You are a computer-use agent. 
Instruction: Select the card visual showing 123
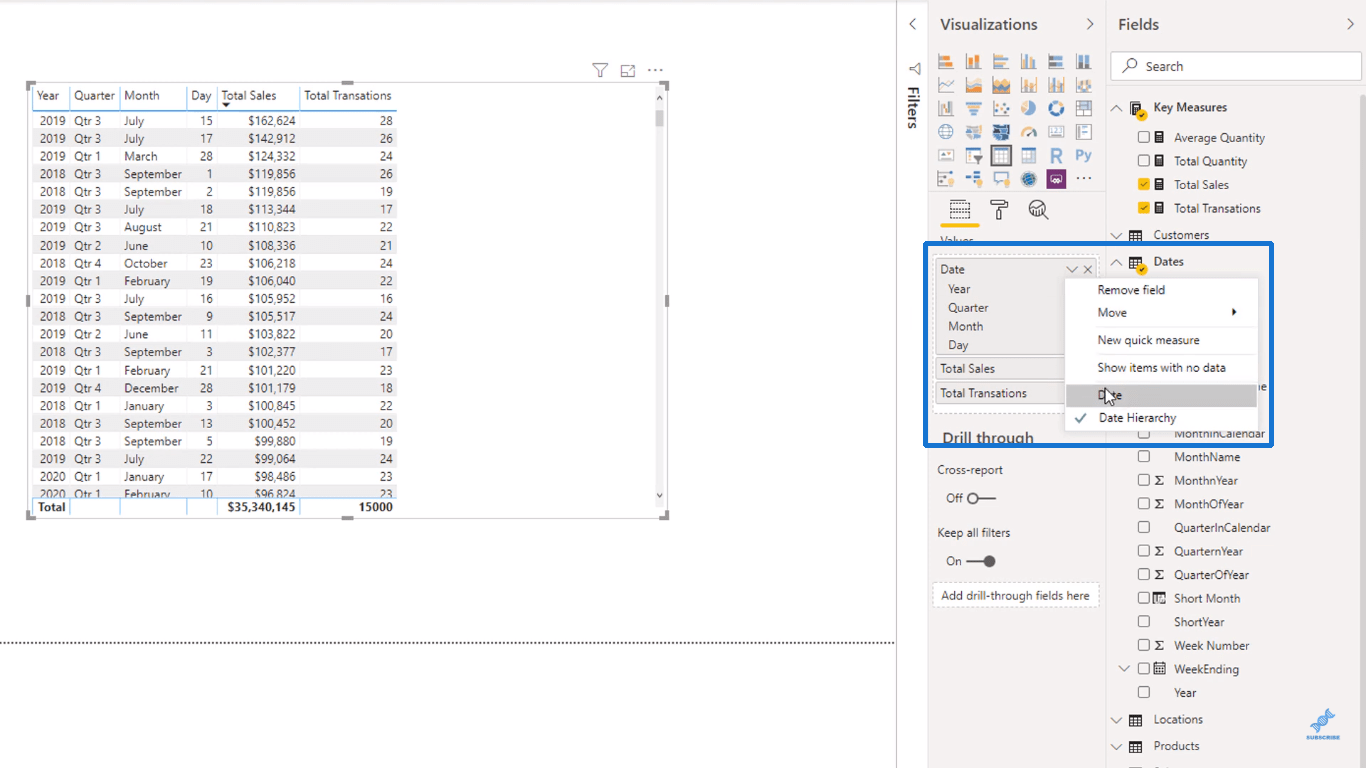(1056, 131)
